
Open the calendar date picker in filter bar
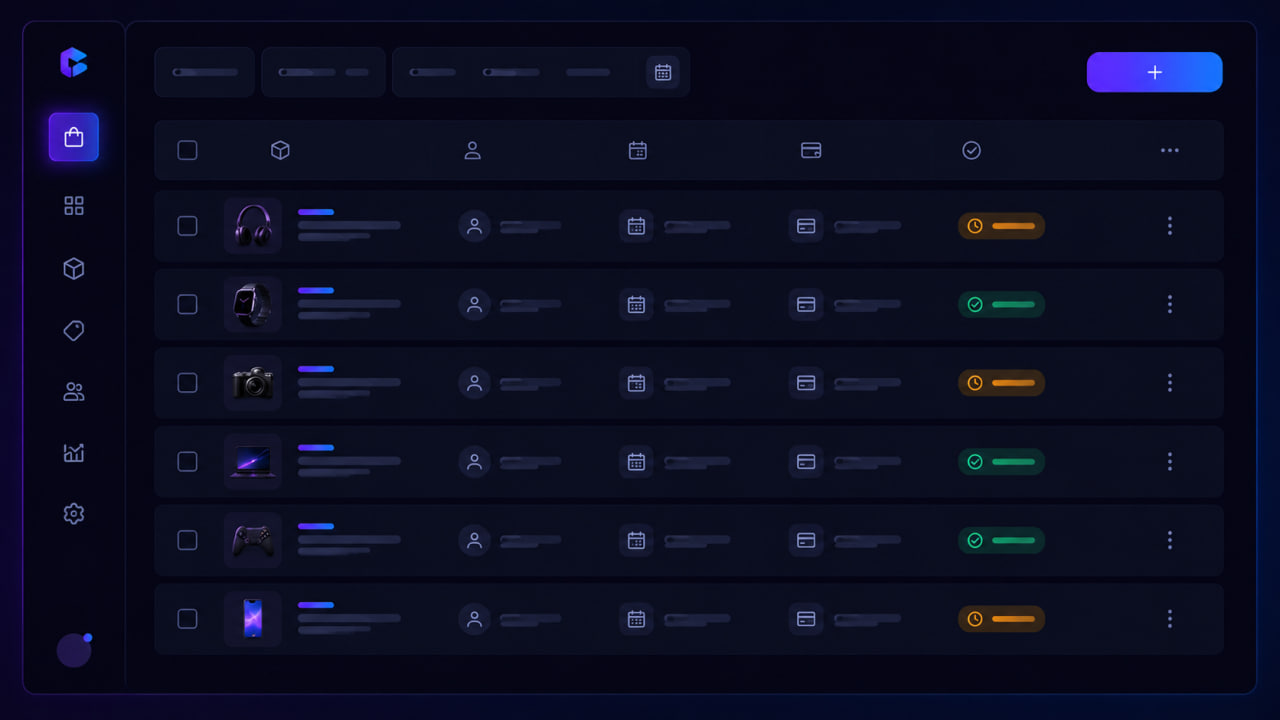pos(663,72)
